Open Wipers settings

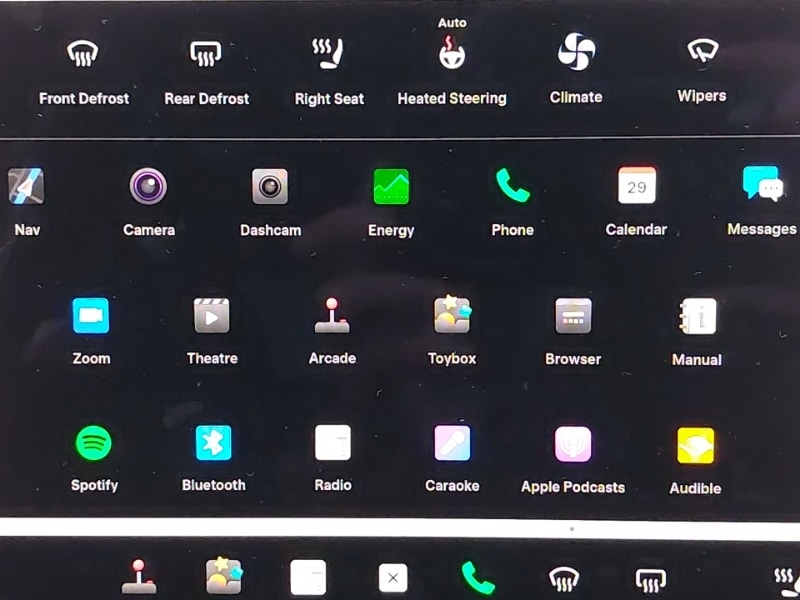(701, 53)
